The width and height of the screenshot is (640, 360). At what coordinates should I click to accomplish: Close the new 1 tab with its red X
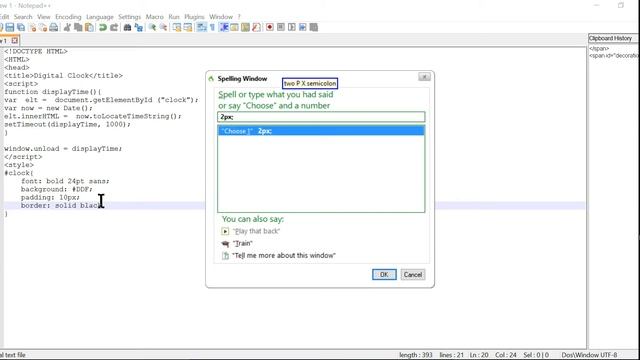point(15,40)
